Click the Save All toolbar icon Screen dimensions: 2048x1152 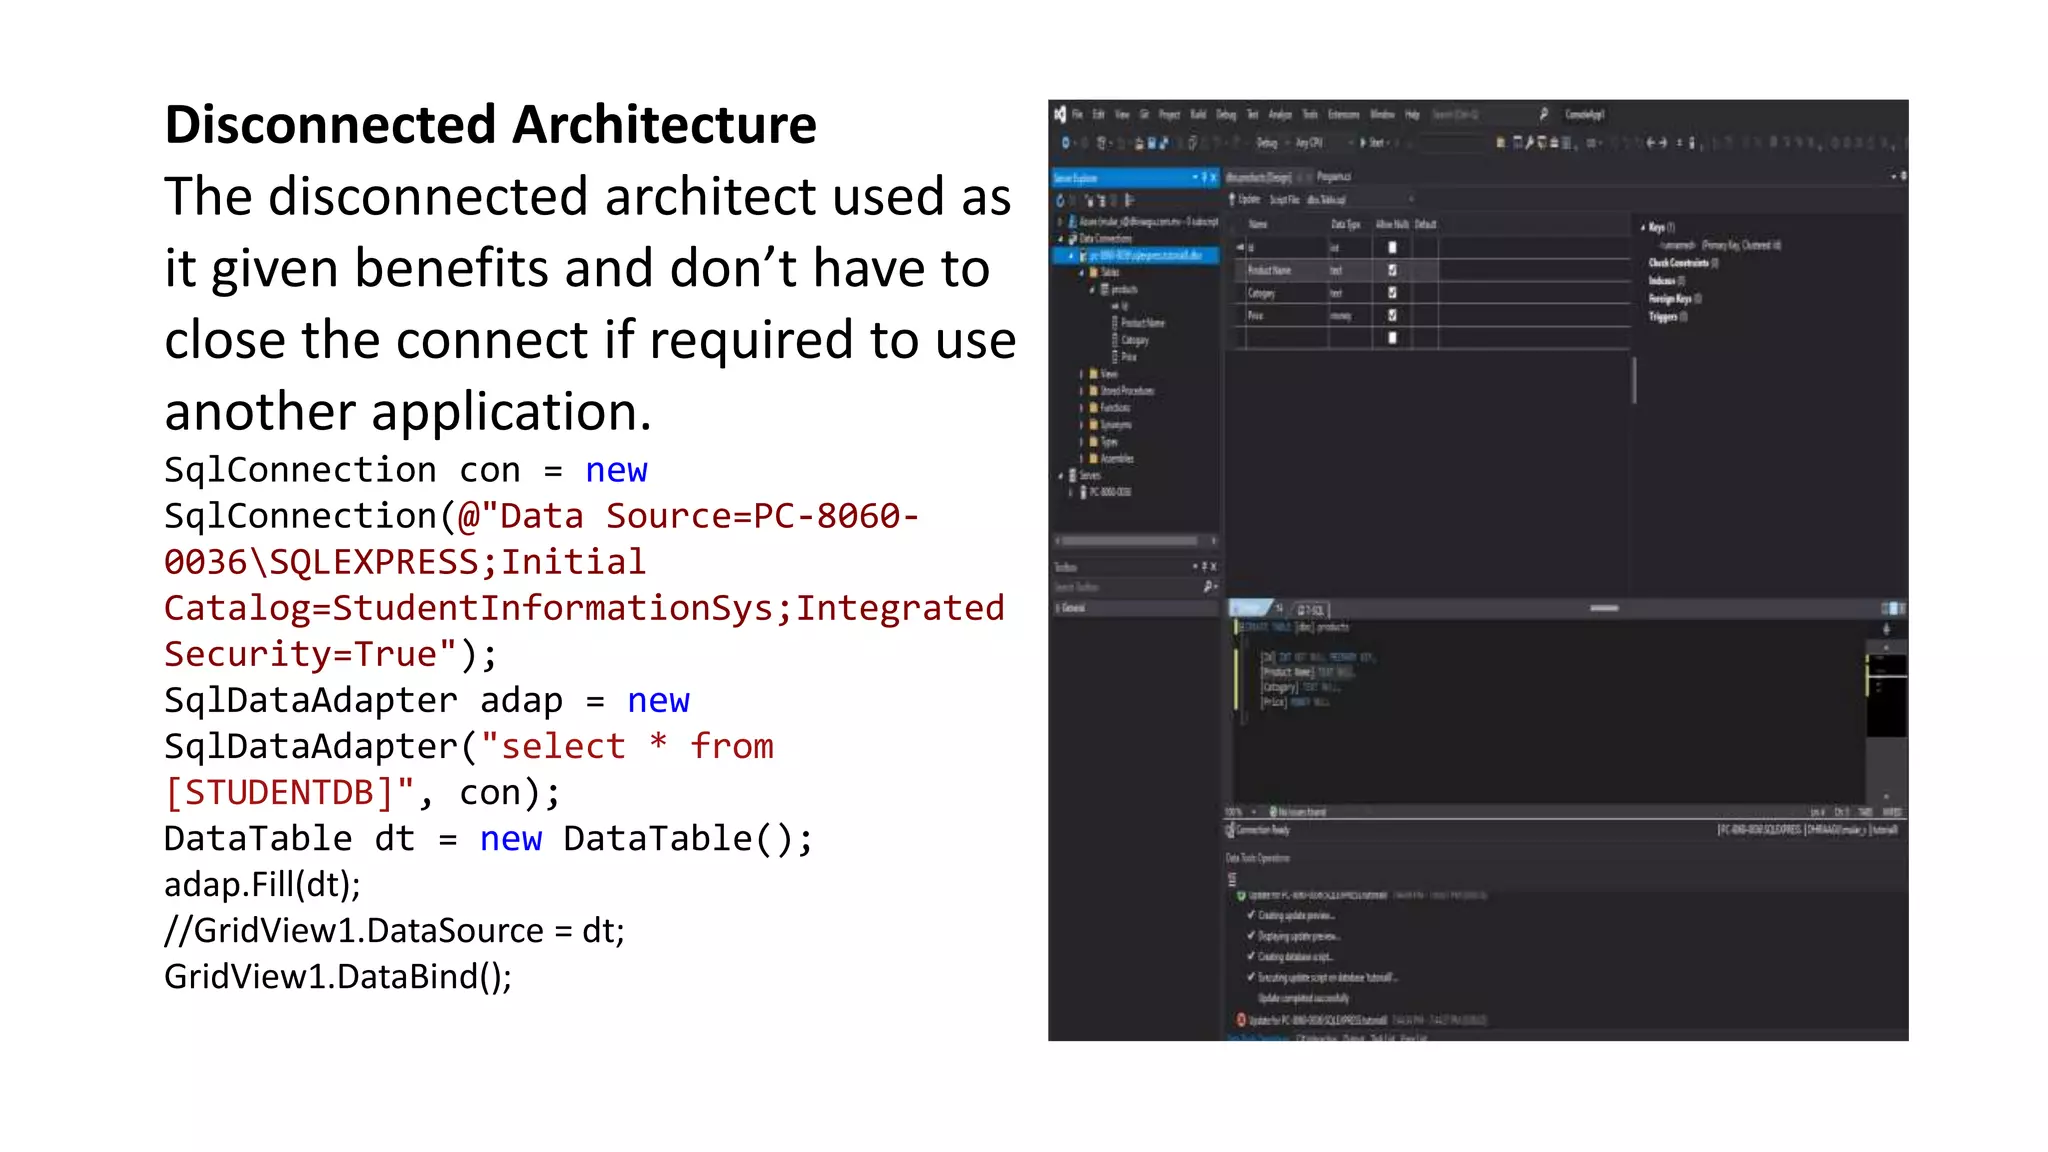1163,143
